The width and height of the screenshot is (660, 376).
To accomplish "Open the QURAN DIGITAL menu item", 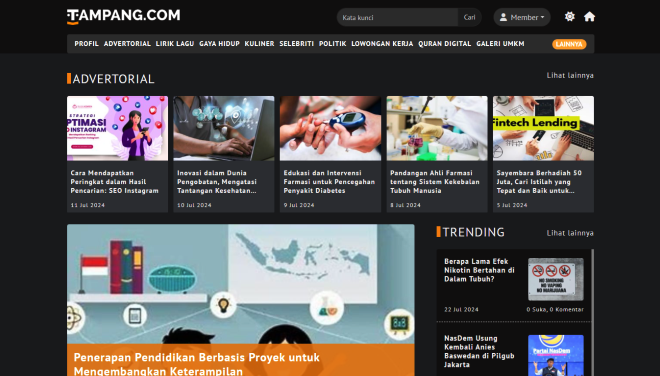I will pyautogui.click(x=444, y=44).
